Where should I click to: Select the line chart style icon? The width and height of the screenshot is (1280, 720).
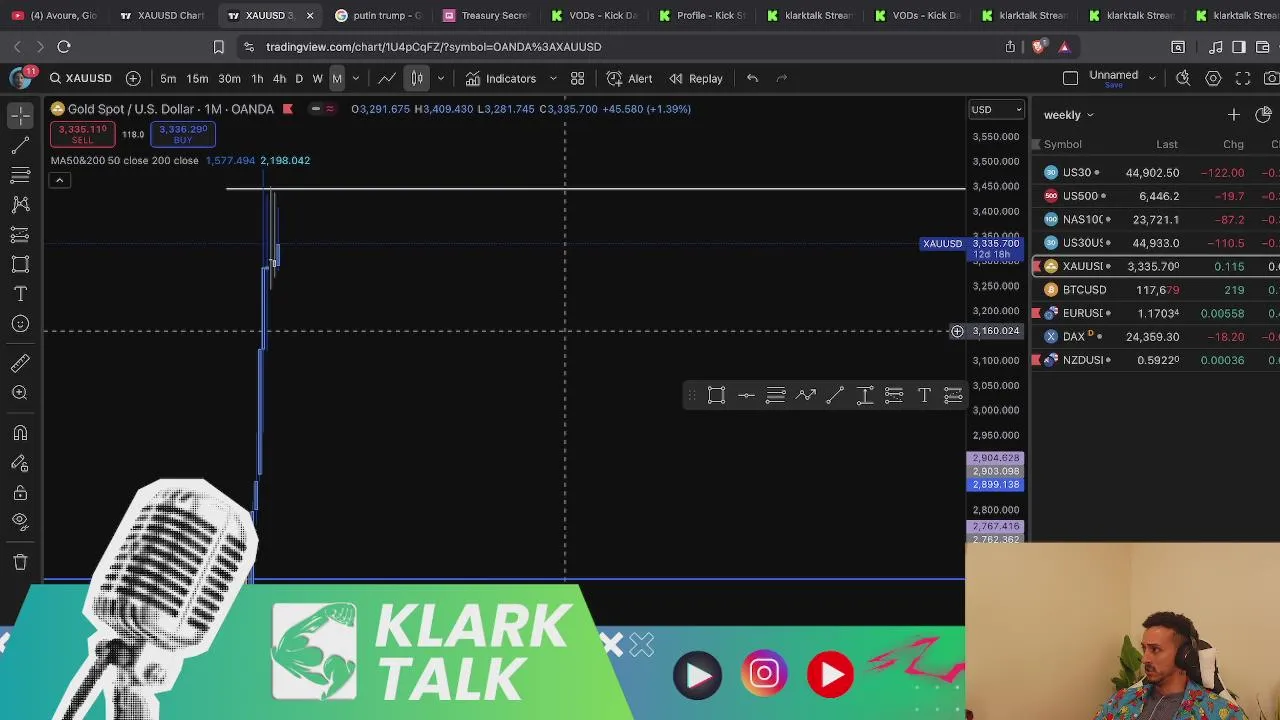pos(387,78)
